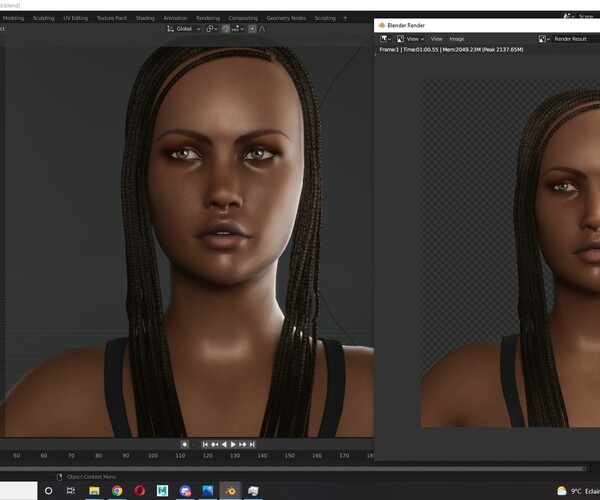Jump to timeline start frame

tap(205, 444)
